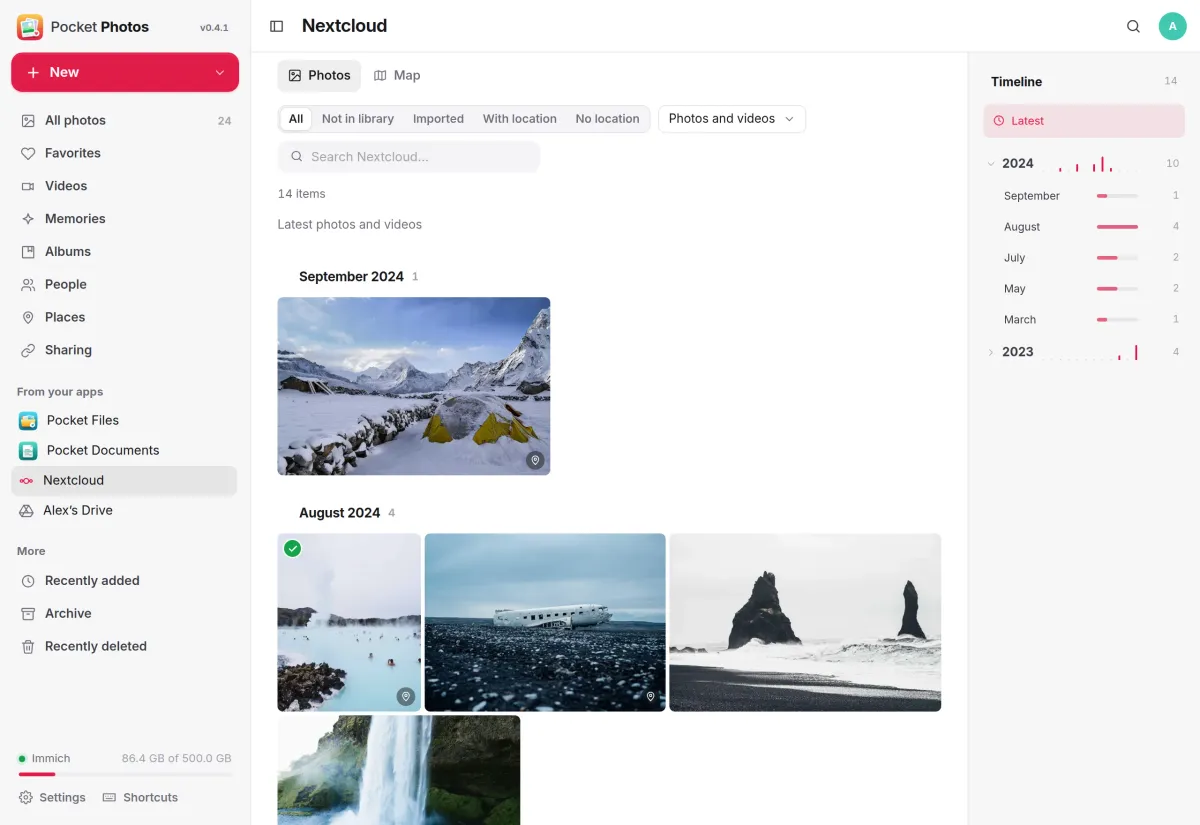Click the "14 items" count text

[301, 194]
